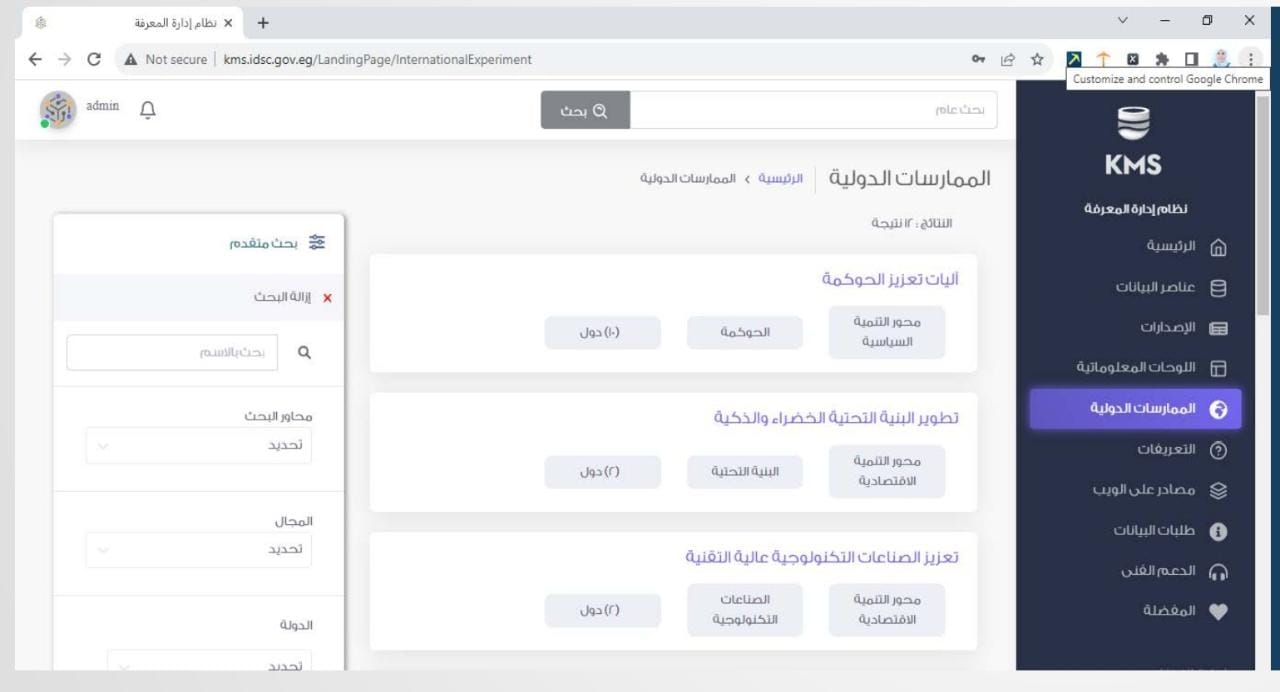
Task: Expand the محاور البحث dropdown
Action: pos(198,446)
